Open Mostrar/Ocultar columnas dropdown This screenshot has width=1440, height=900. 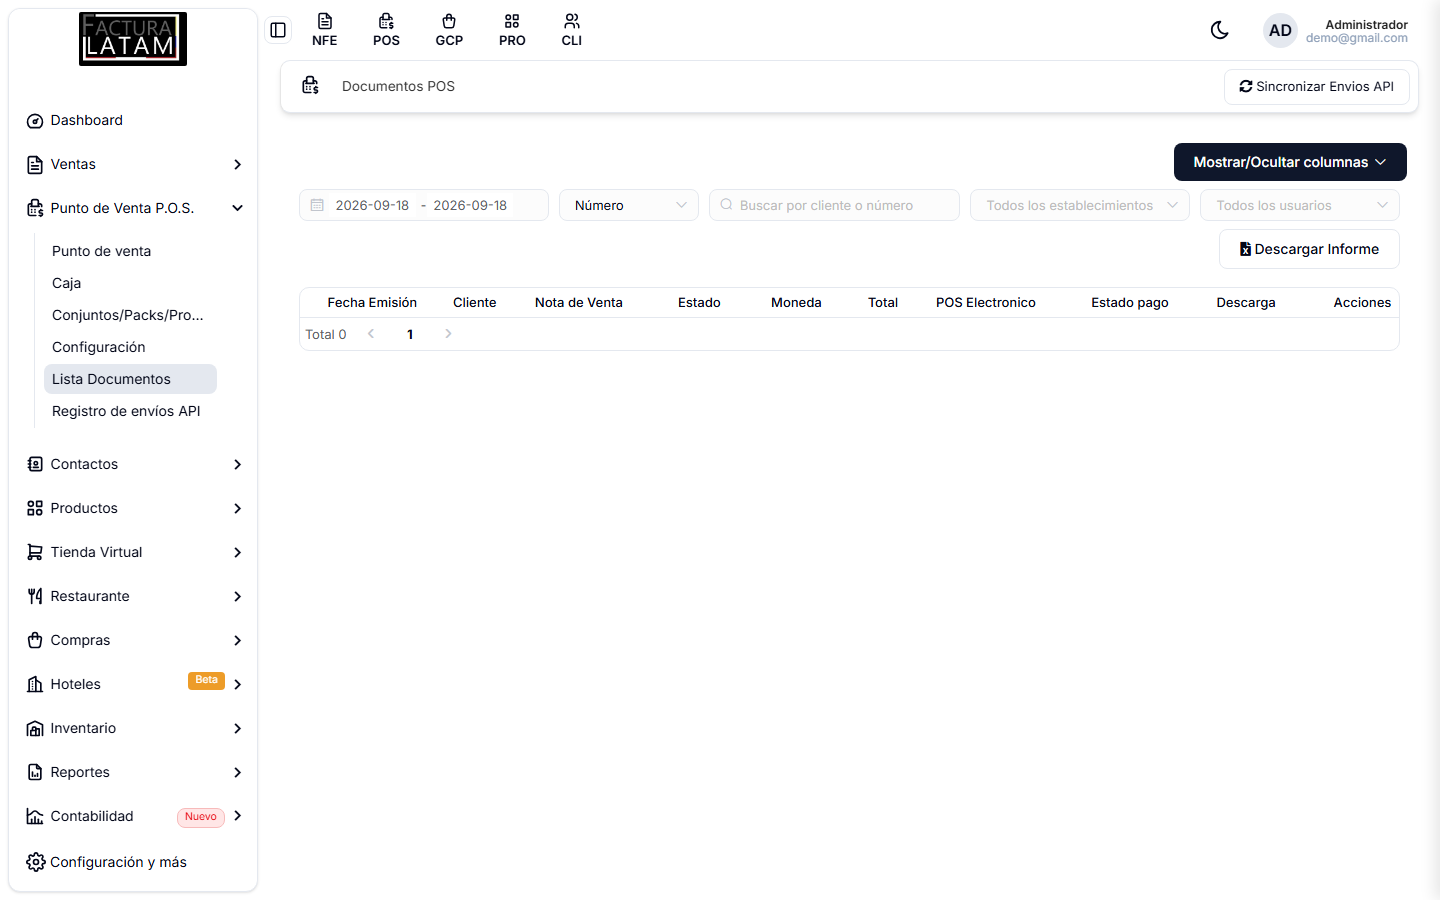coord(1290,162)
